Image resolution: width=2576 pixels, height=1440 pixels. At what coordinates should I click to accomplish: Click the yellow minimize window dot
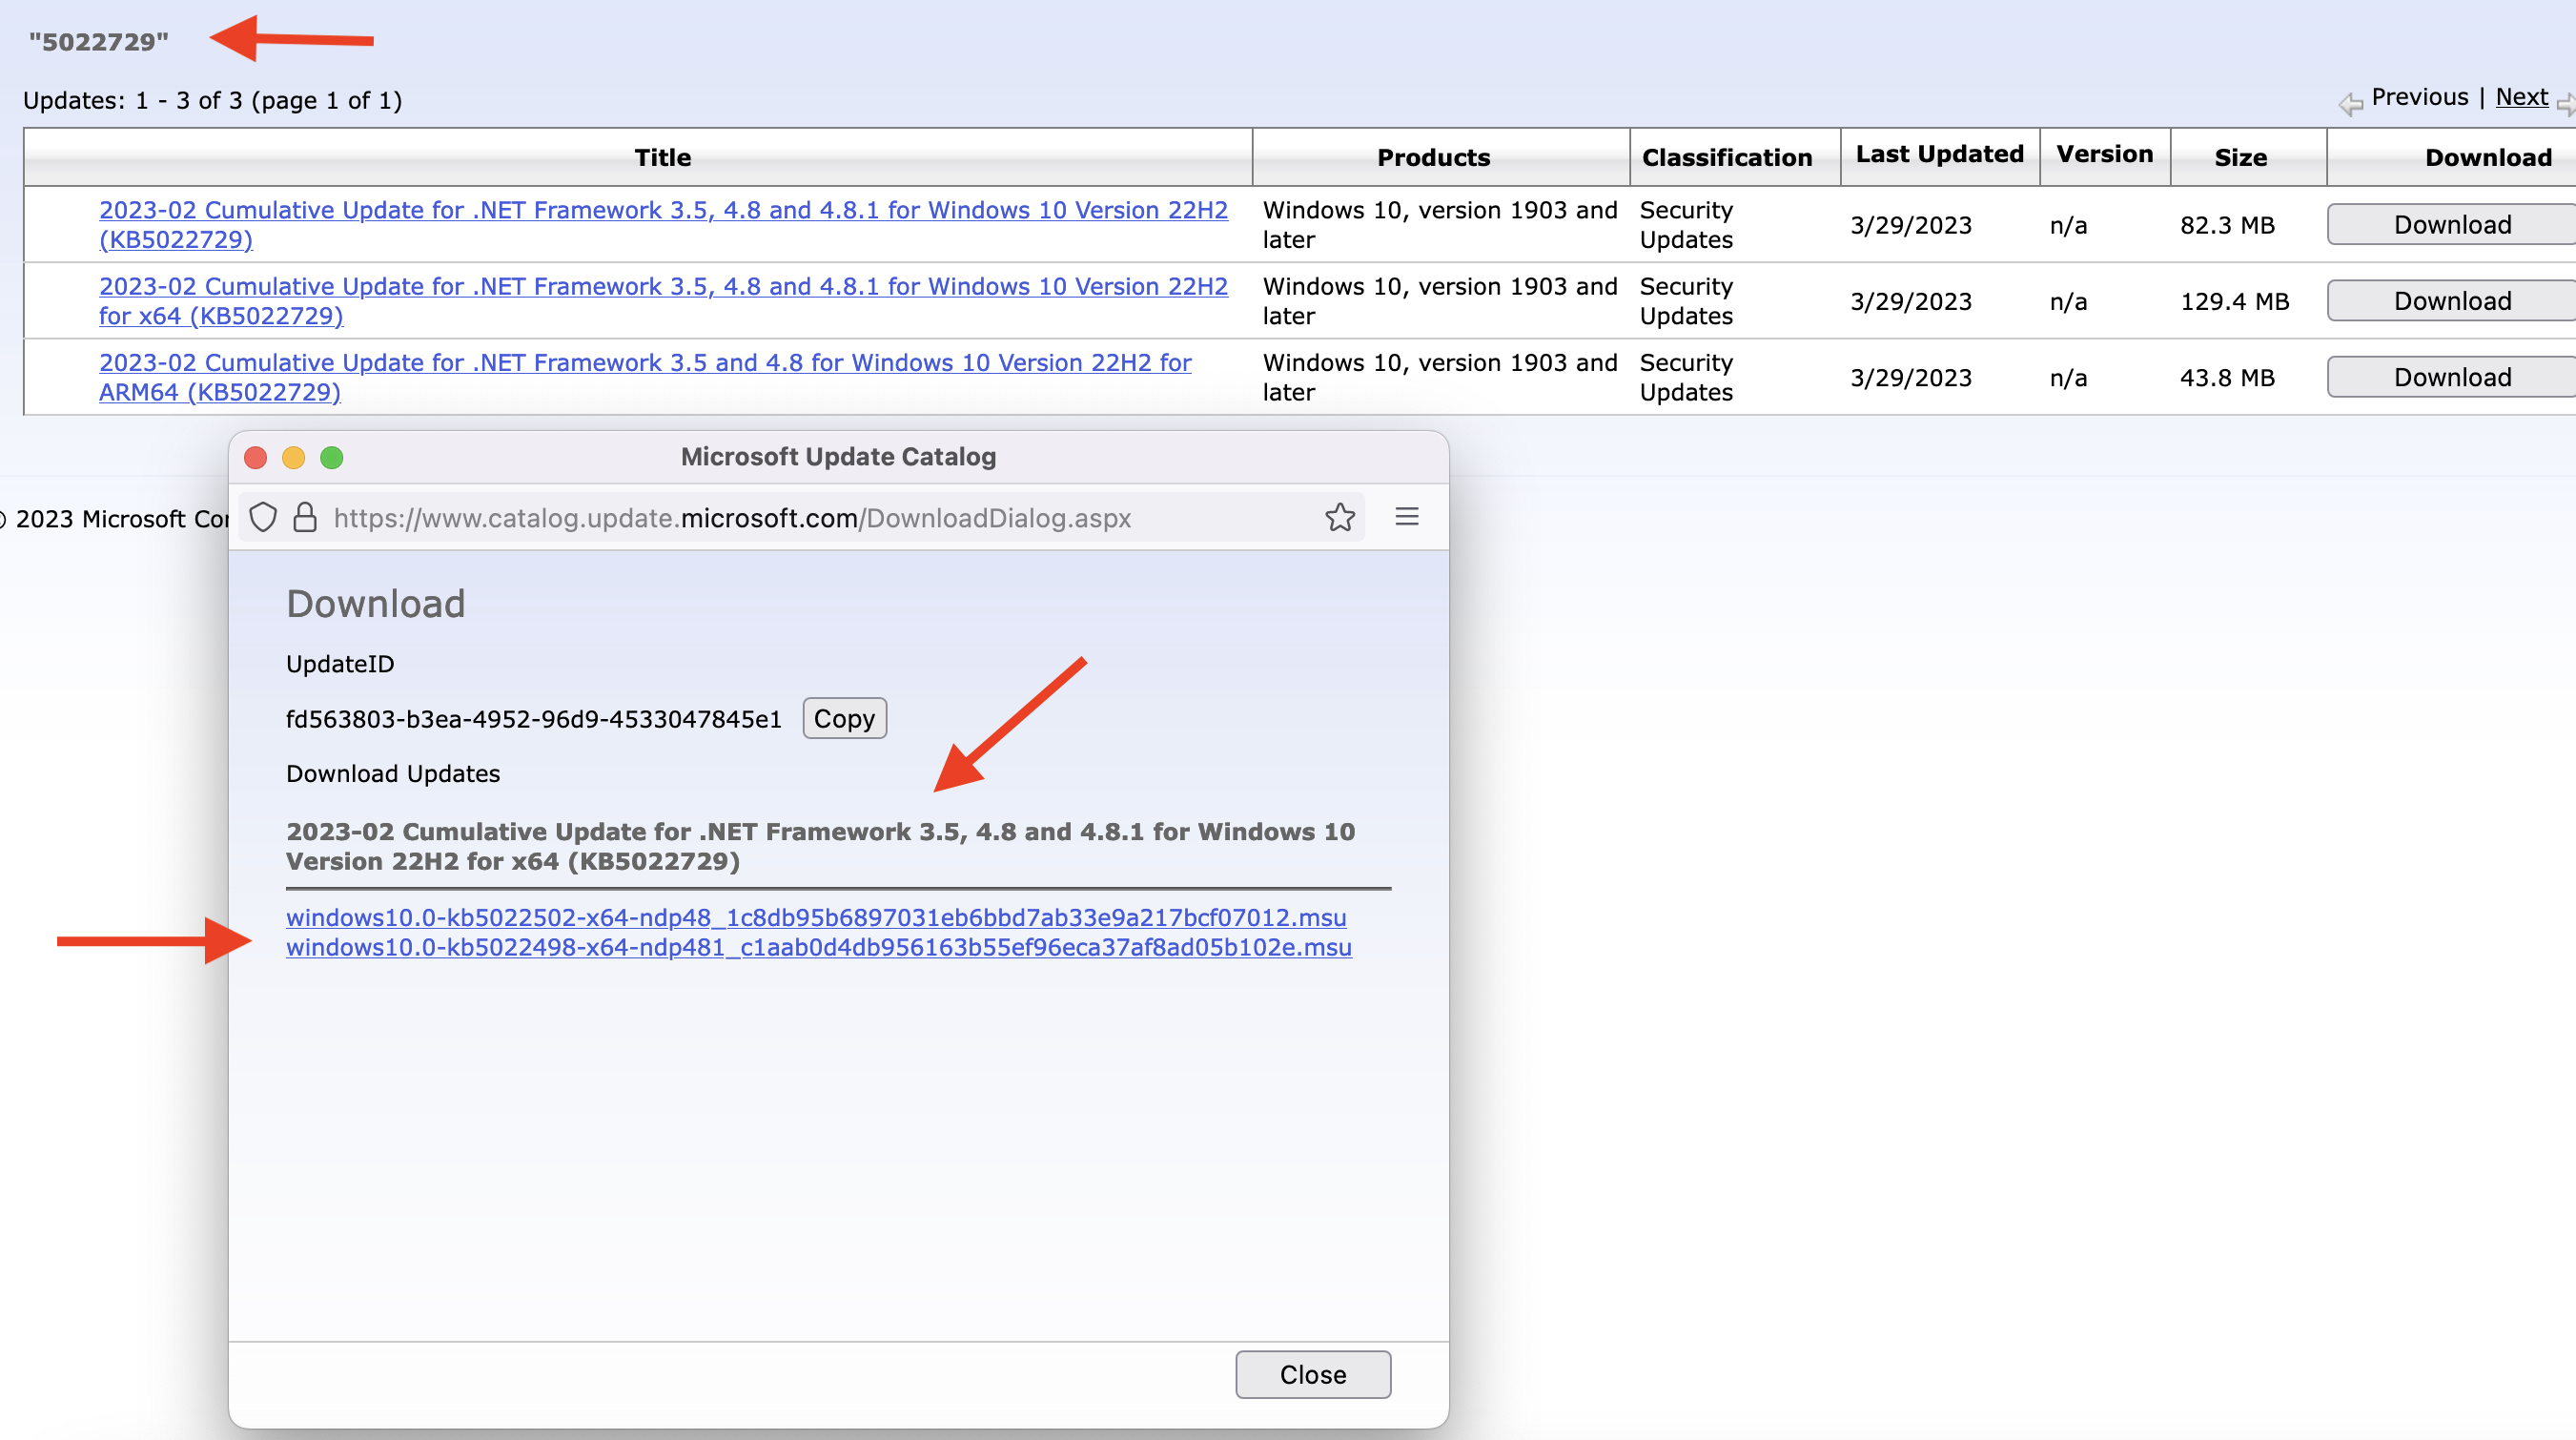click(293, 457)
